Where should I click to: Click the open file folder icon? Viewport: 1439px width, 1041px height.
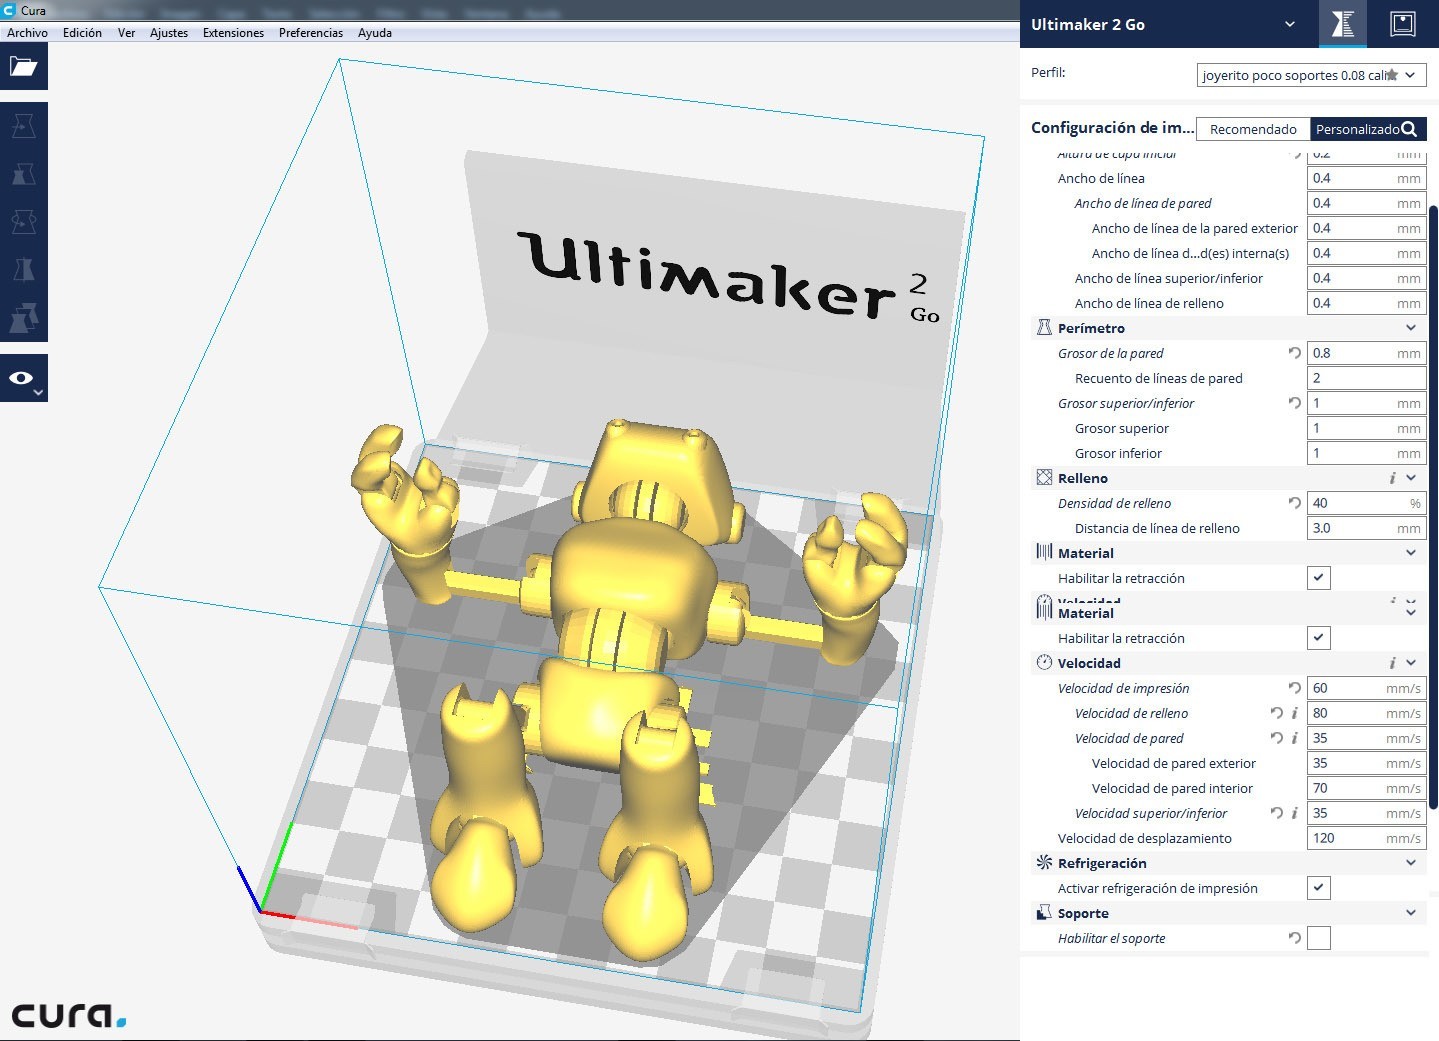[x=23, y=67]
